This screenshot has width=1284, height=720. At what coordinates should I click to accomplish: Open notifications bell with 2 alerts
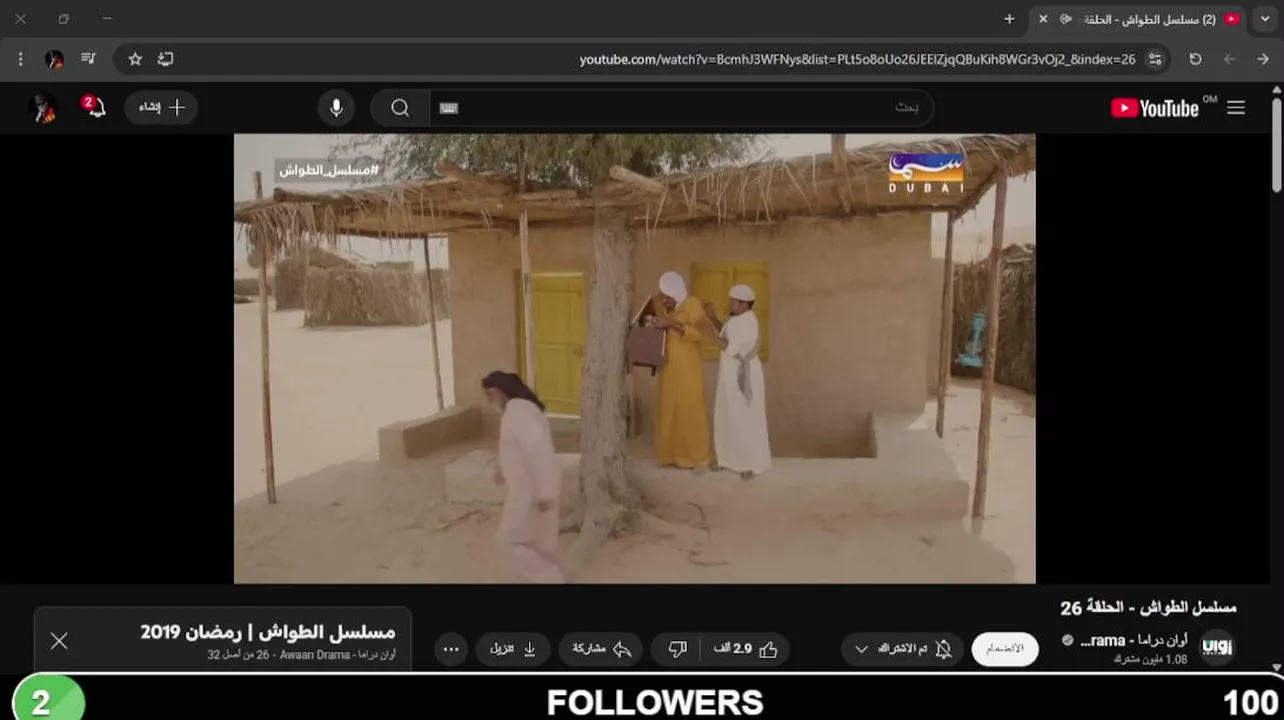94,107
